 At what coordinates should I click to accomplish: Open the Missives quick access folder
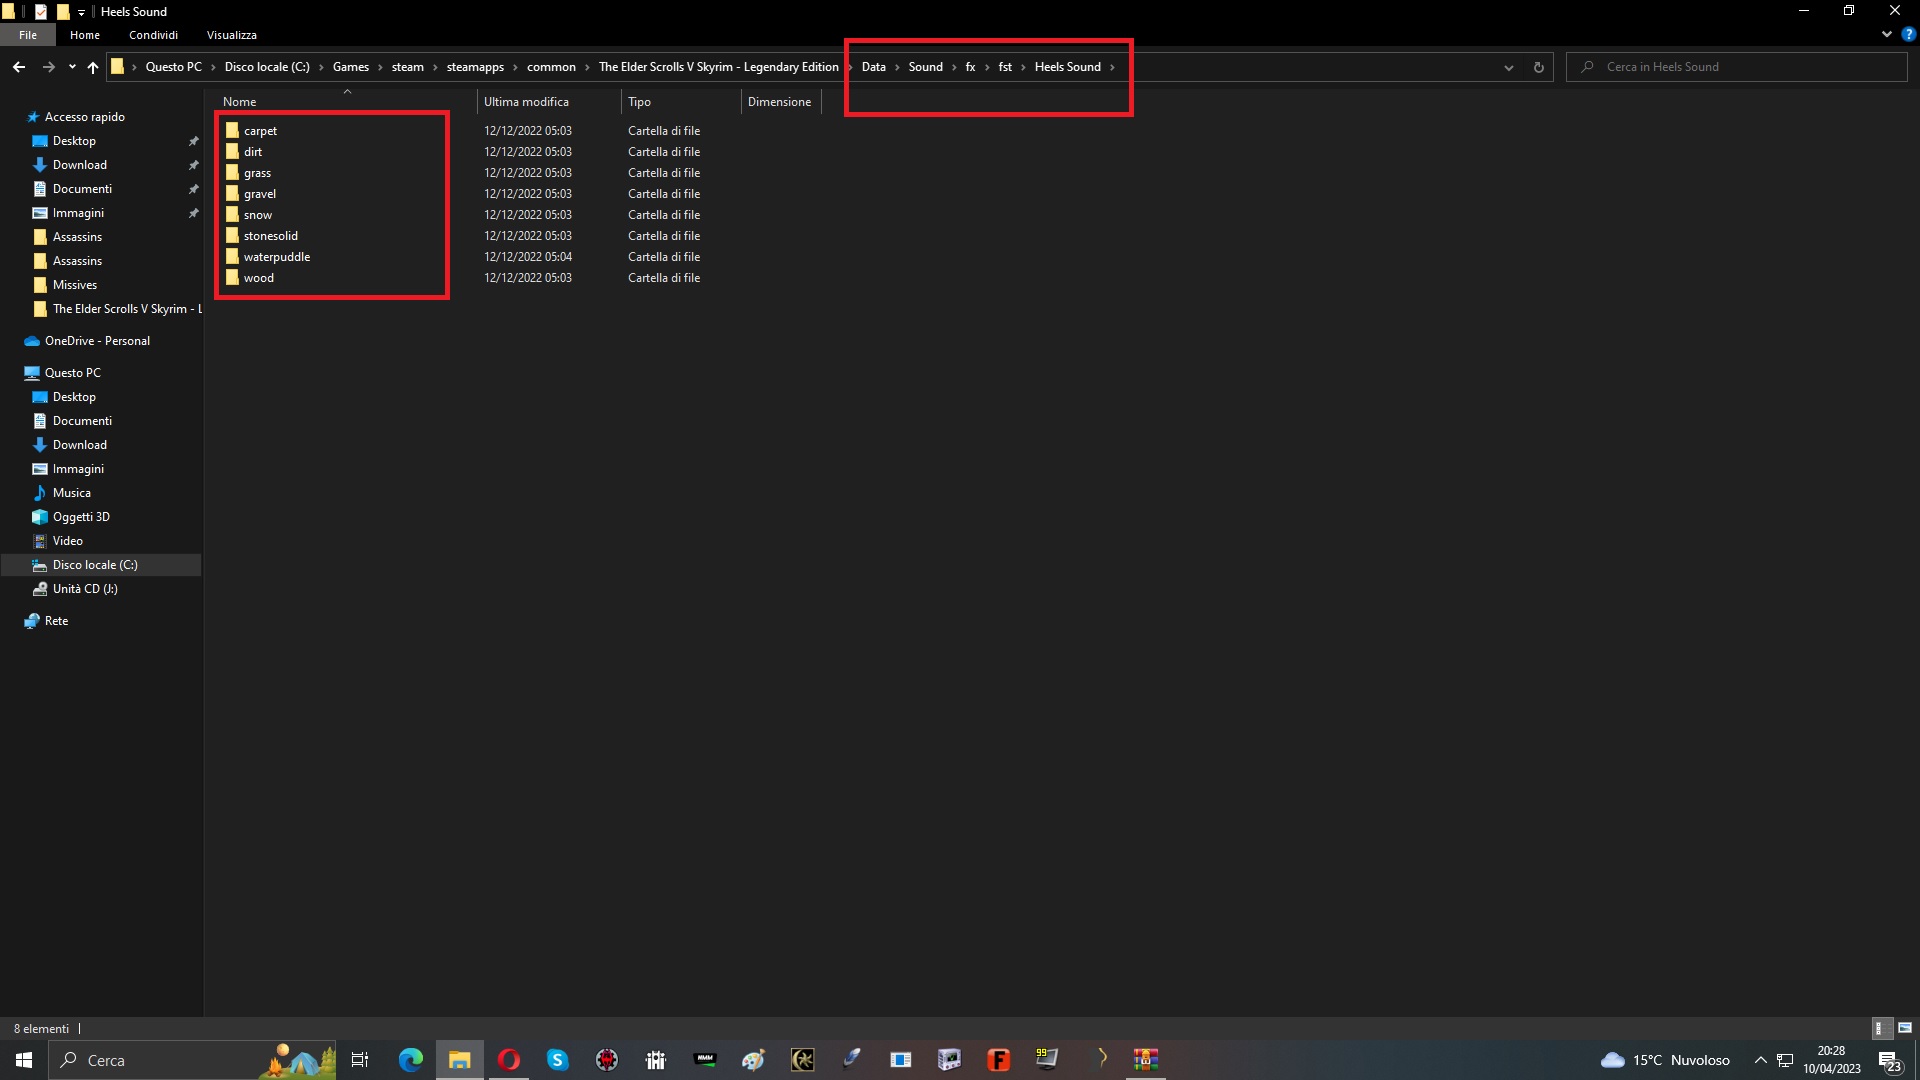click(x=74, y=285)
